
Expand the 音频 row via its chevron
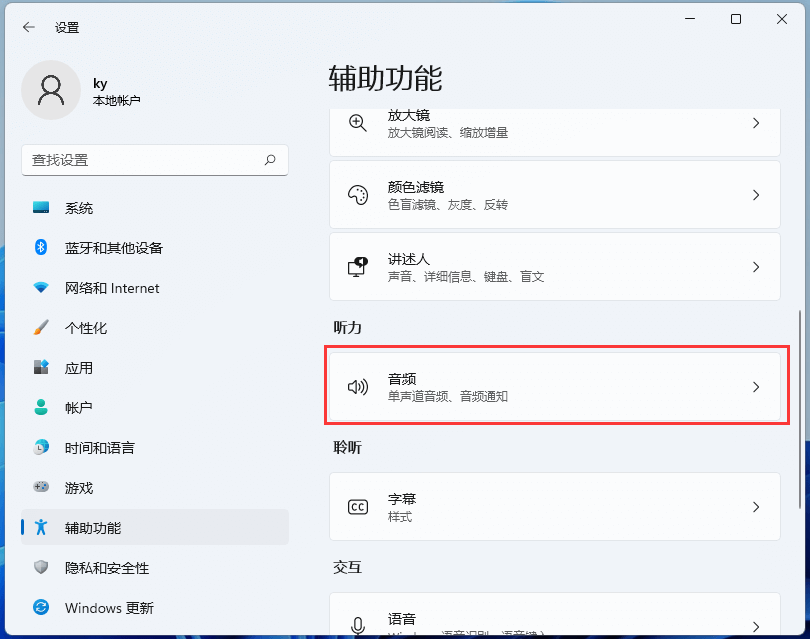pyautogui.click(x=757, y=386)
